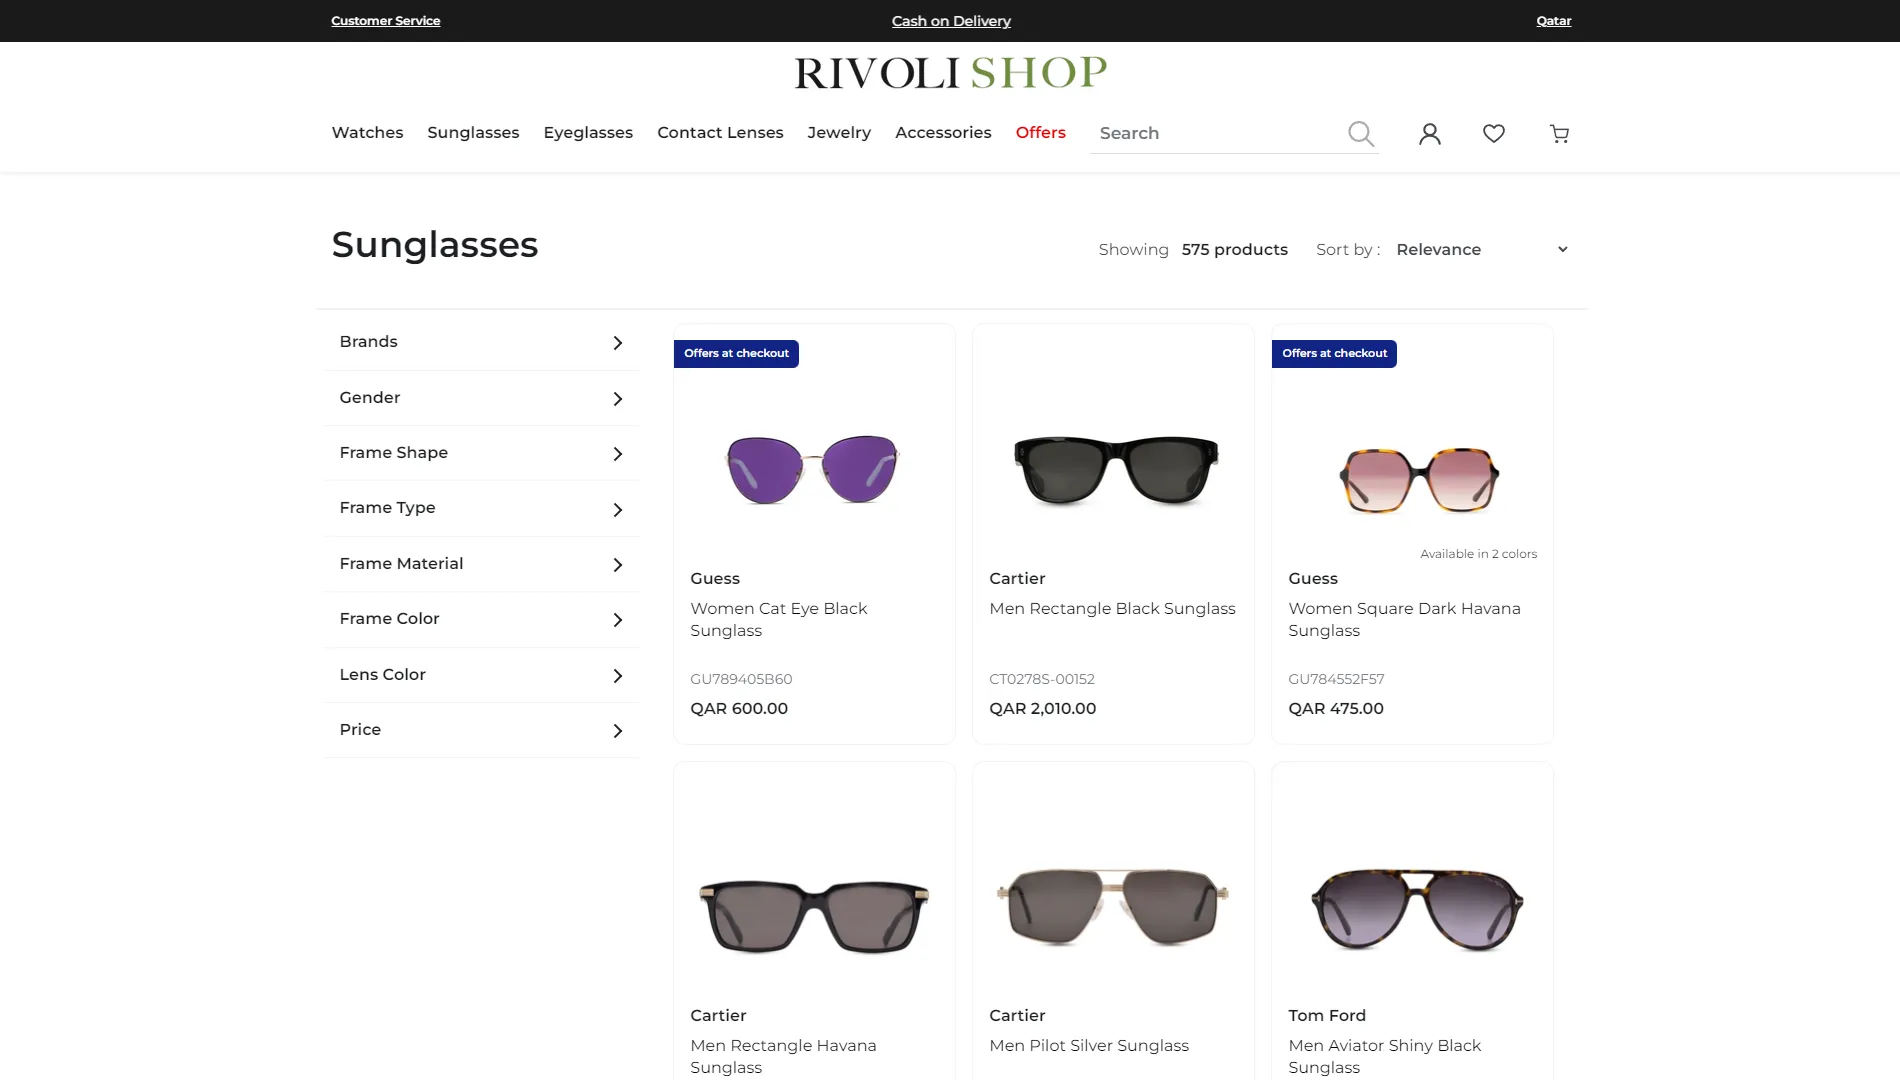Expand the Lens Color filter
The height and width of the screenshot is (1080, 1900).
(x=482, y=675)
